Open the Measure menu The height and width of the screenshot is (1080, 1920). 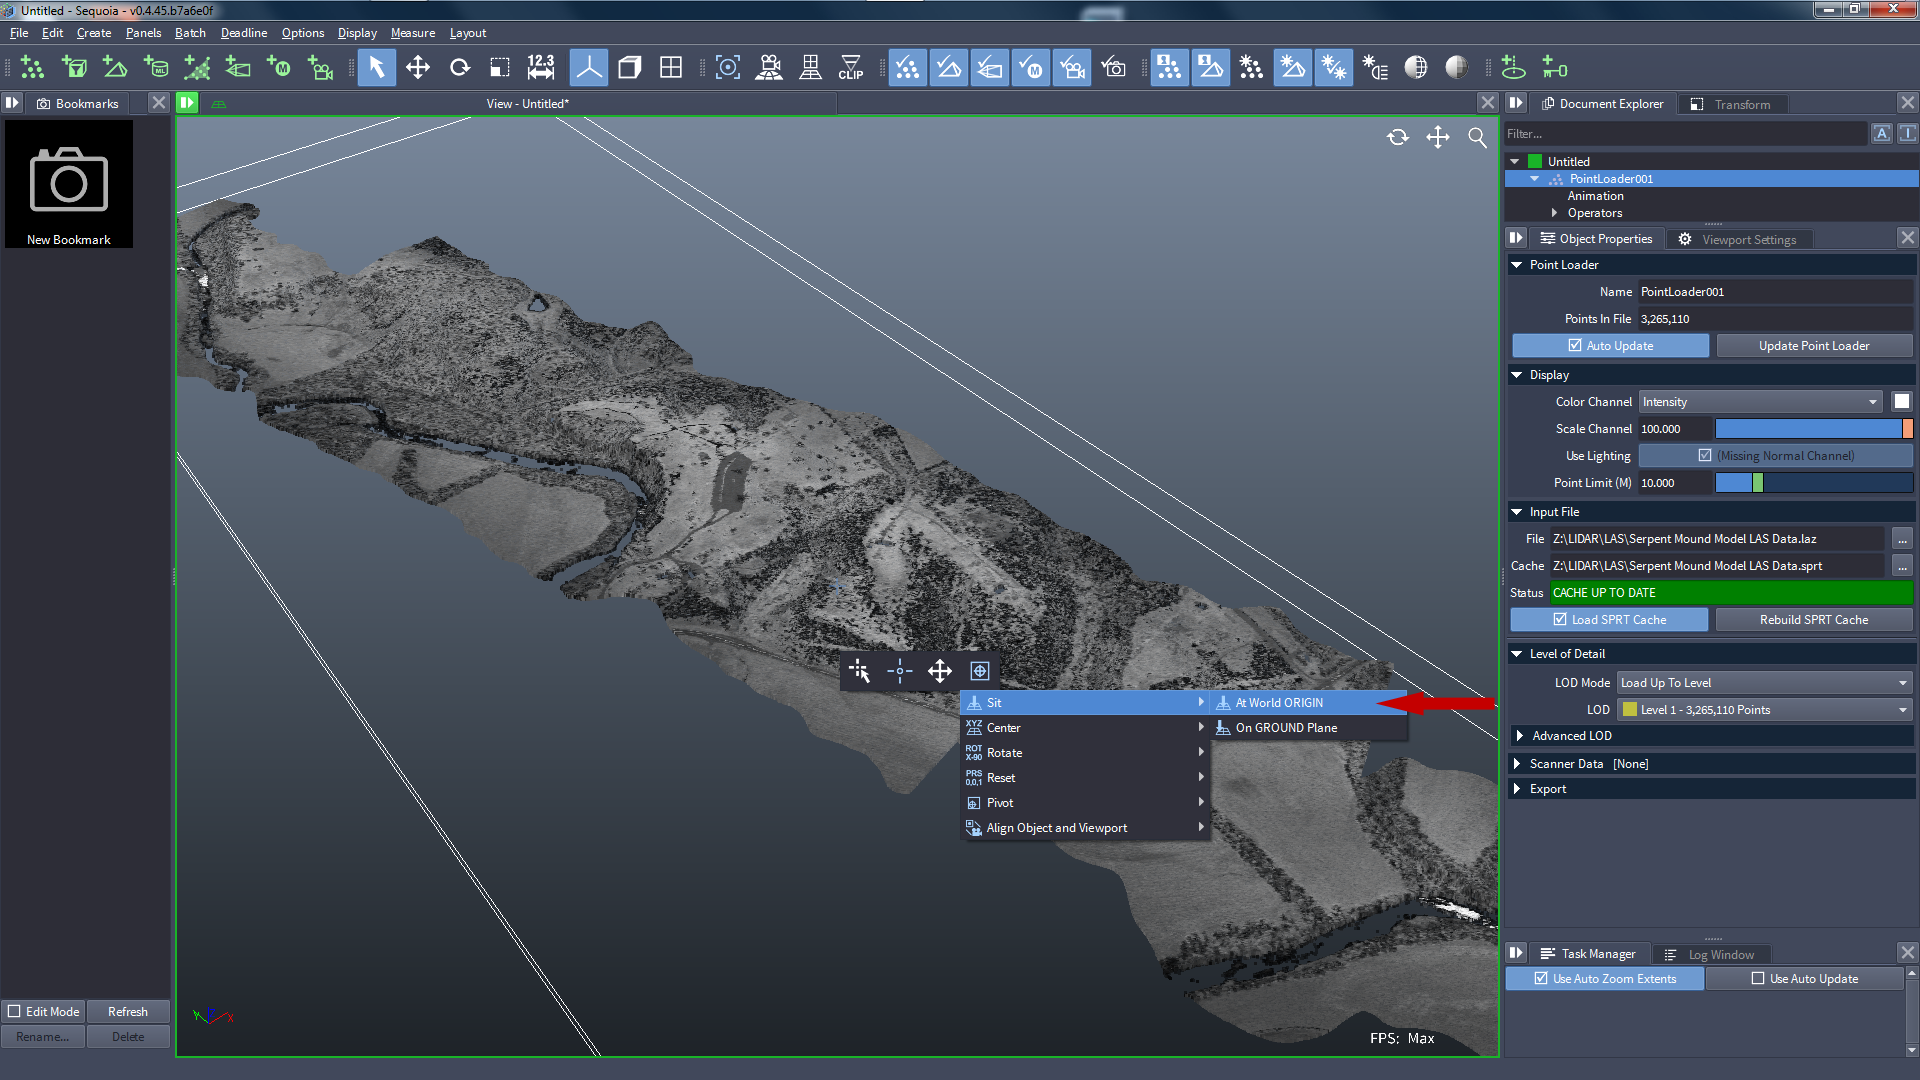412,33
